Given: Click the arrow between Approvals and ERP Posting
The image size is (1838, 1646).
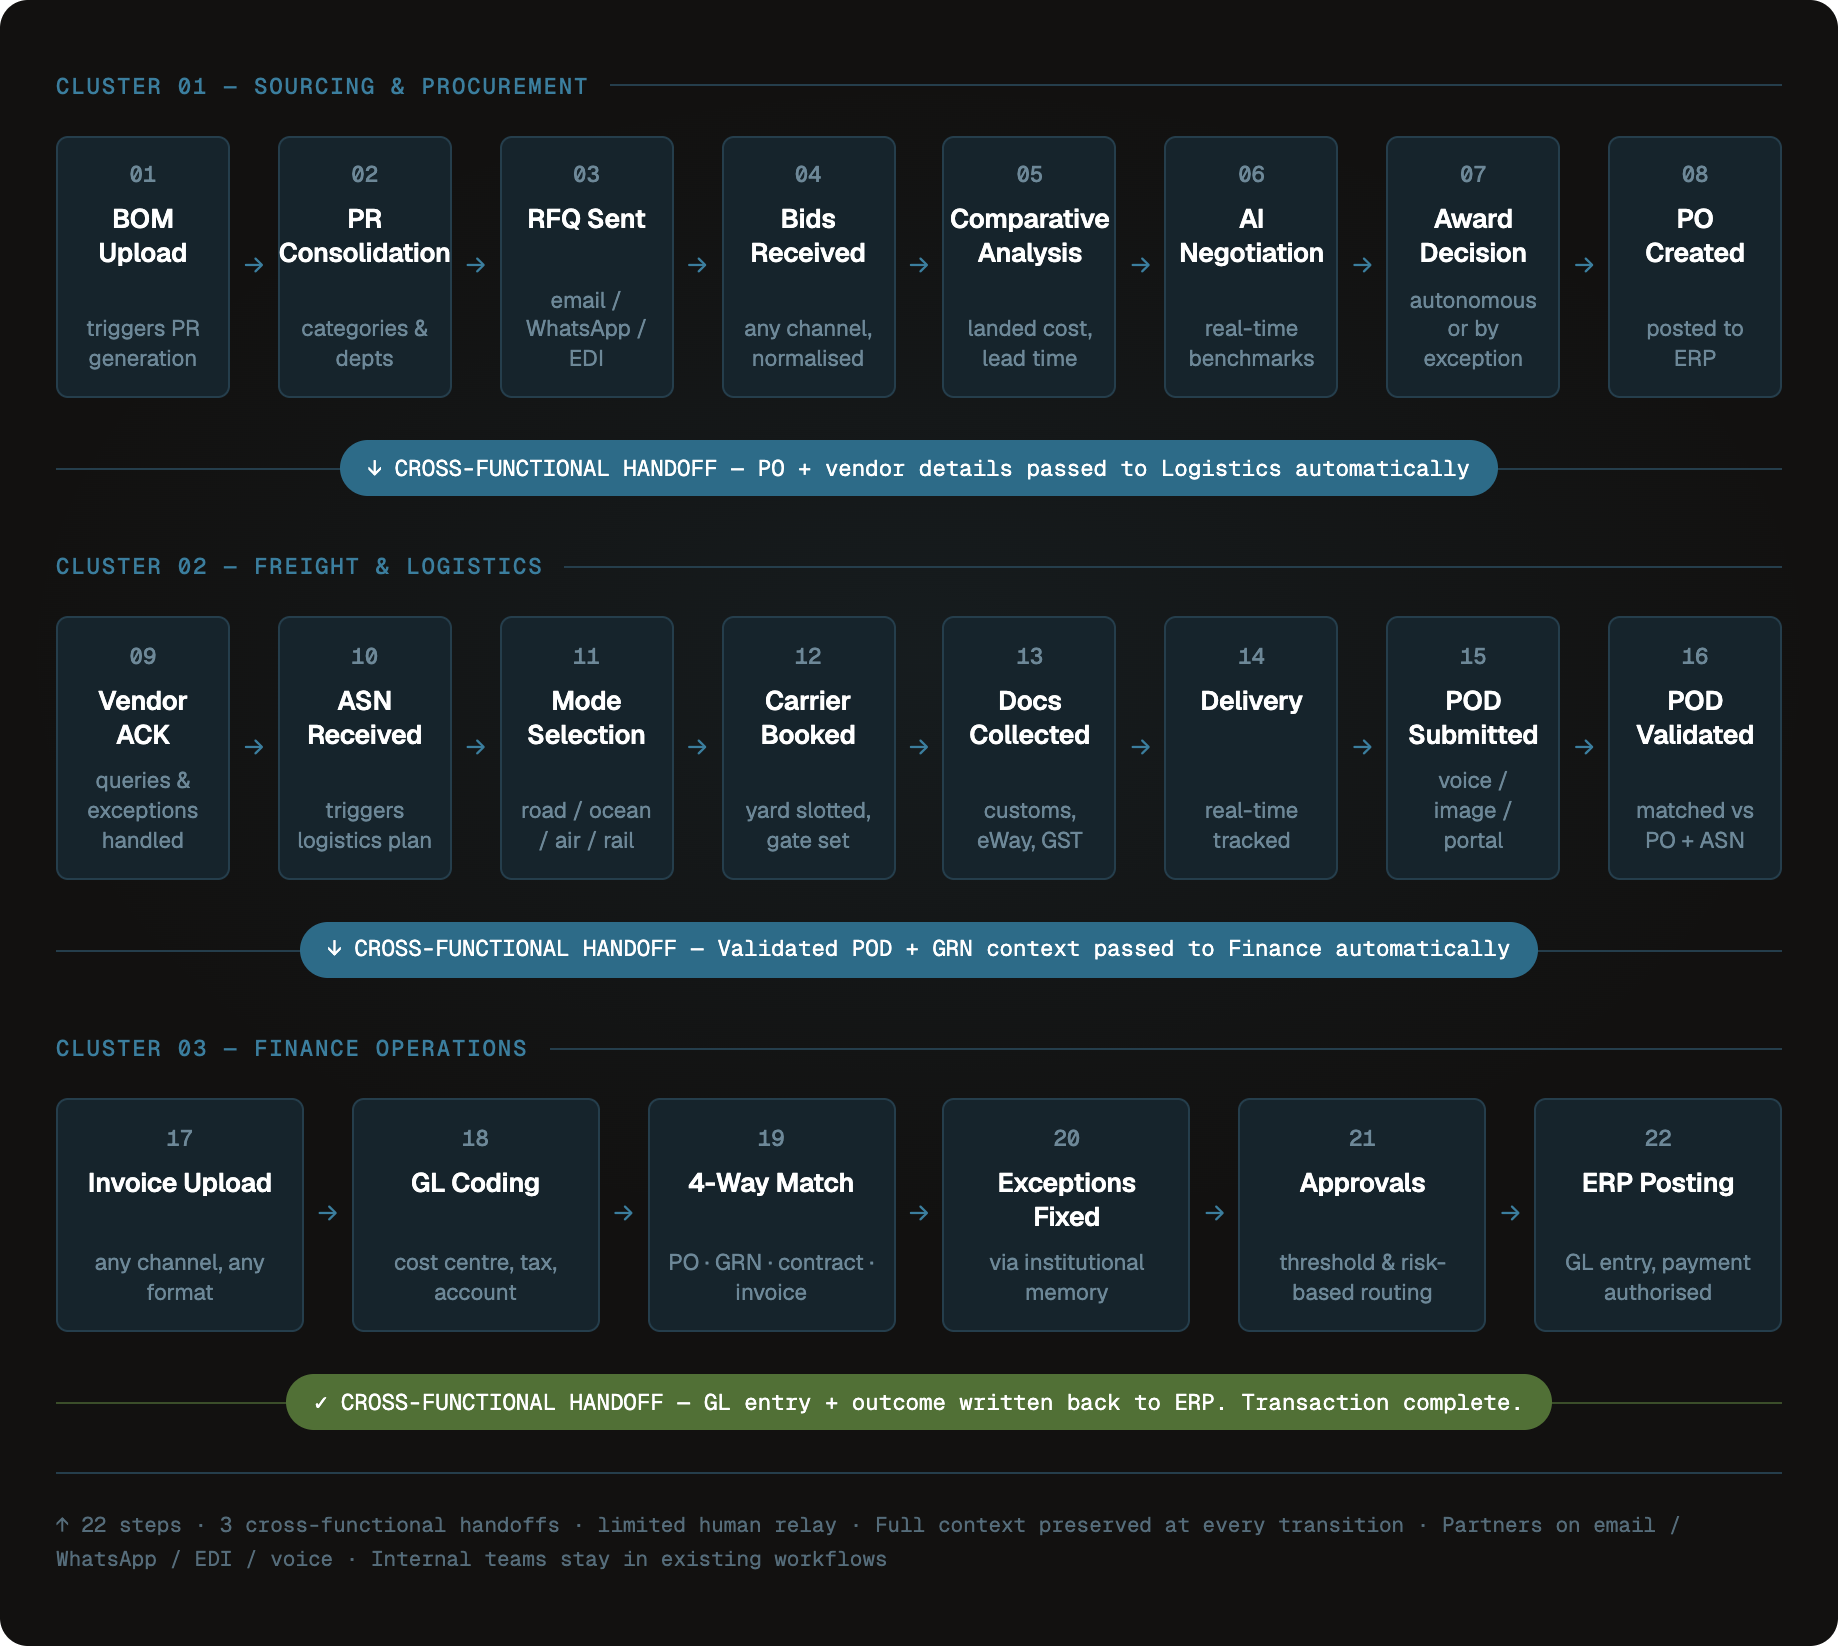Looking at the screenshot, I should (x=1510, y=1213).
